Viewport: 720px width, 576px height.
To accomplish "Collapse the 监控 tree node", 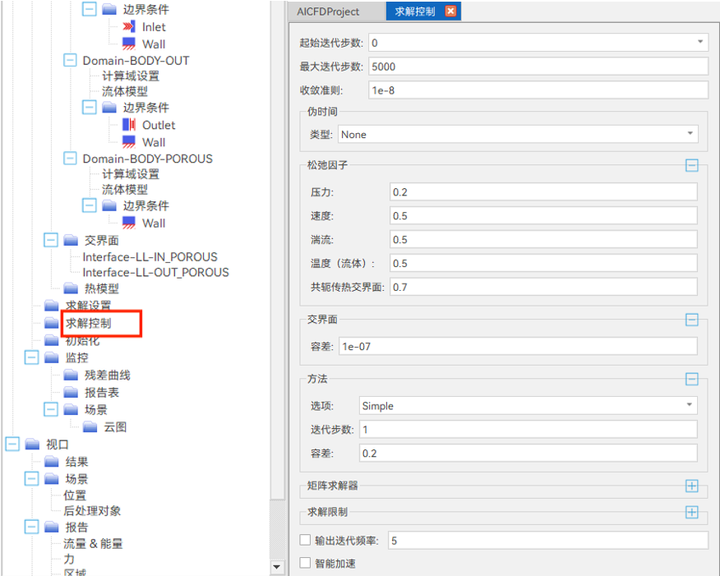I will tap(31, 357).
